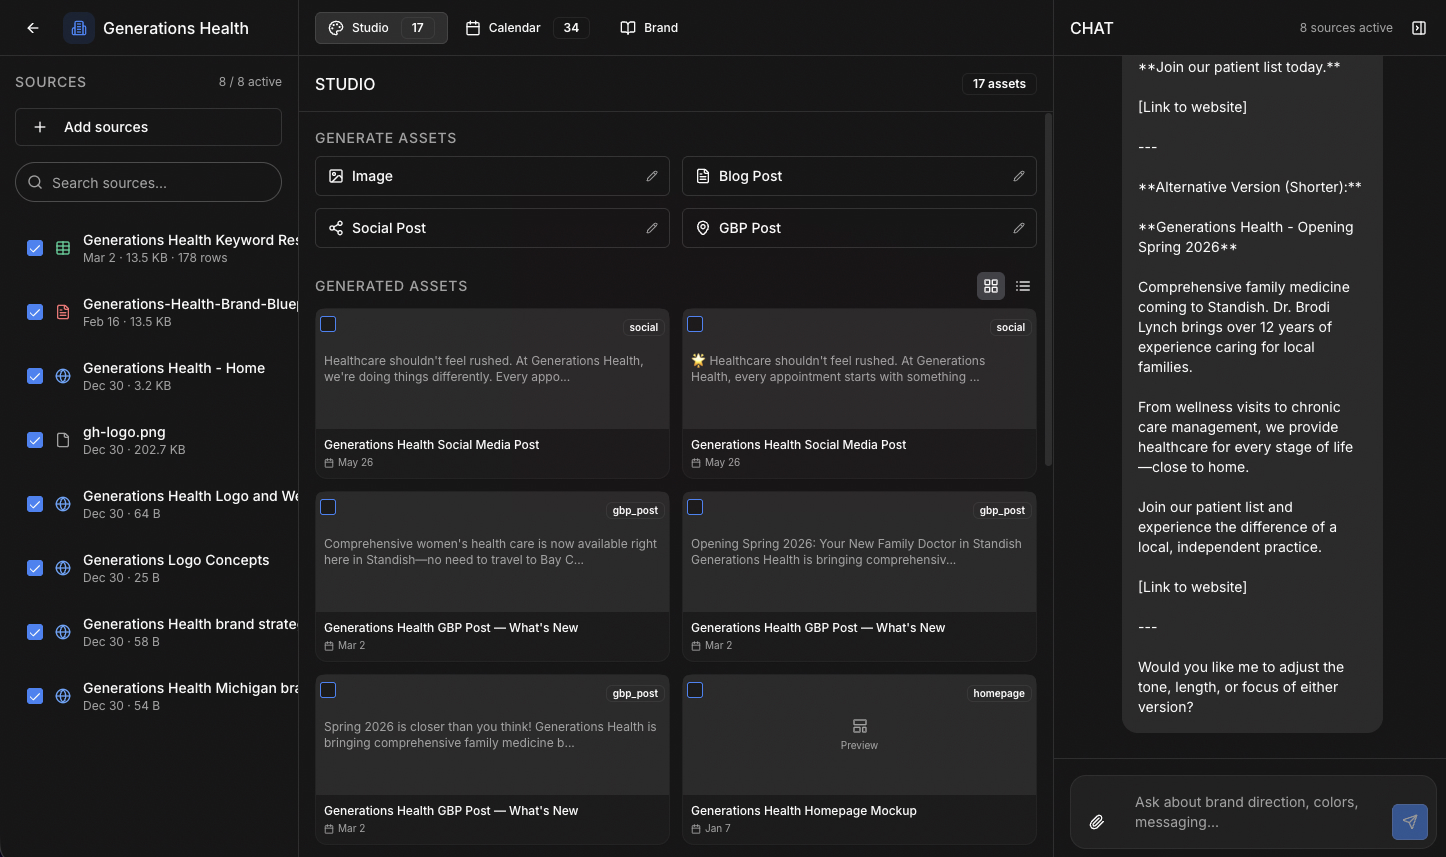The height and width of the screenshot is (857, 1446).
Task: Click the Preview icon on the Homepage Mockup card
Action: 860,726
